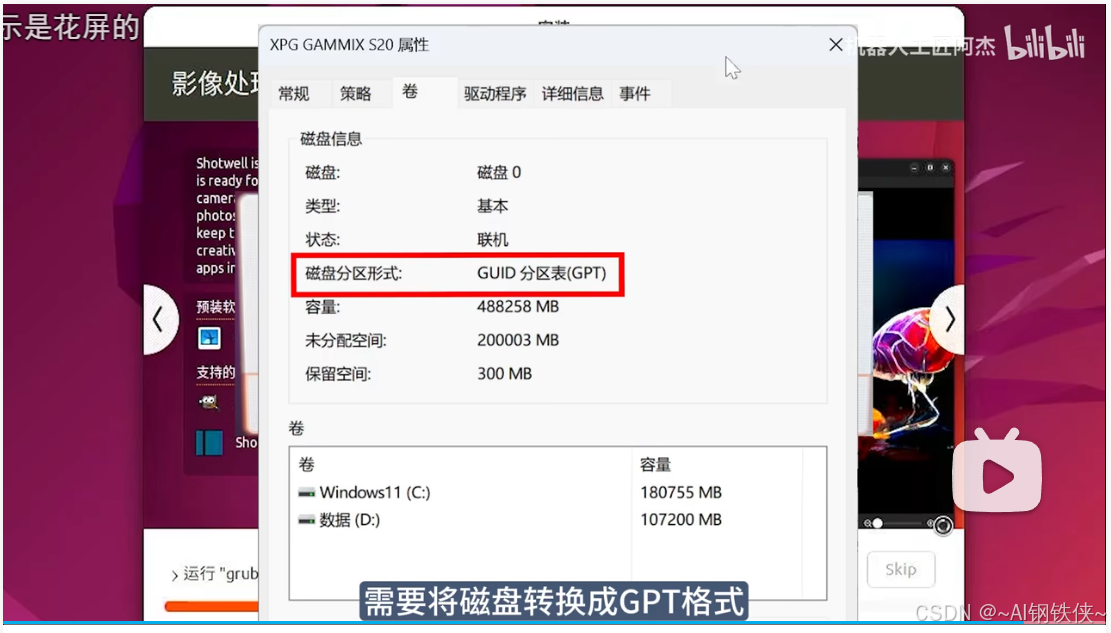1111x633 pixels.
Task: Click the Windows11 (C:) drive icon
Action: point(306,493)
